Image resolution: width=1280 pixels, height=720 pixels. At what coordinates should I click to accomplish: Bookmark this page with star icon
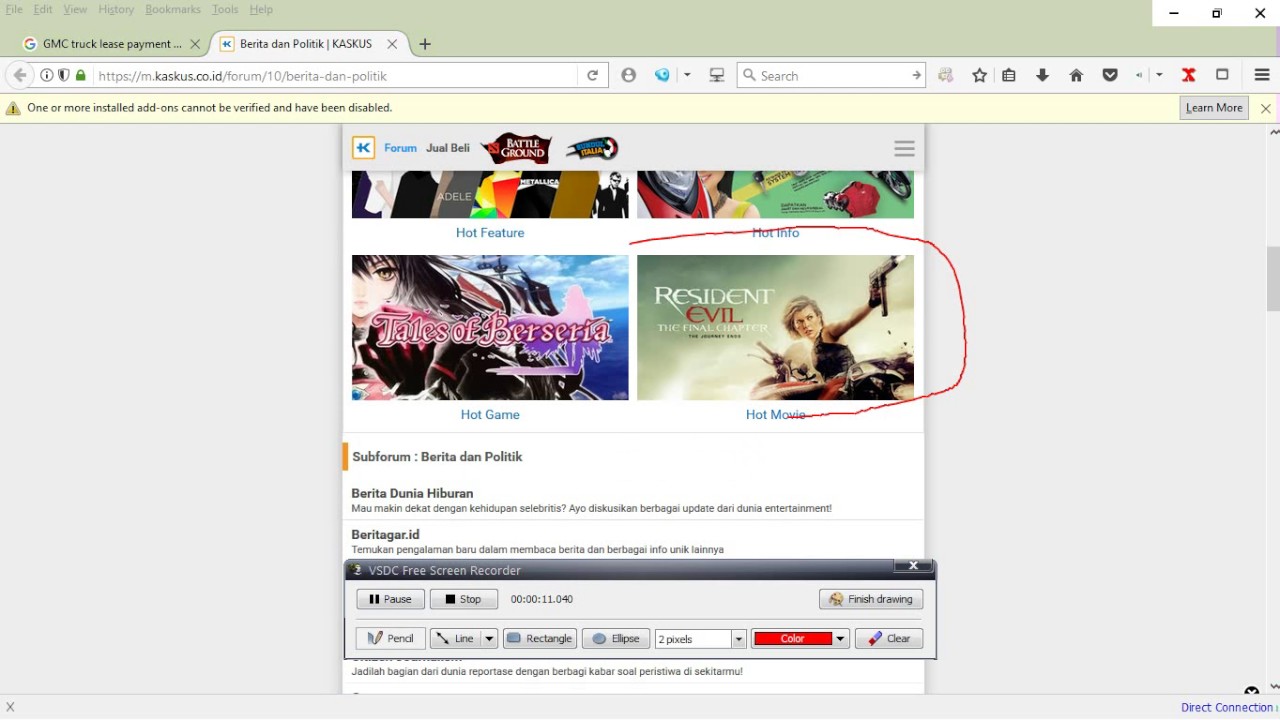pos(980,75)
